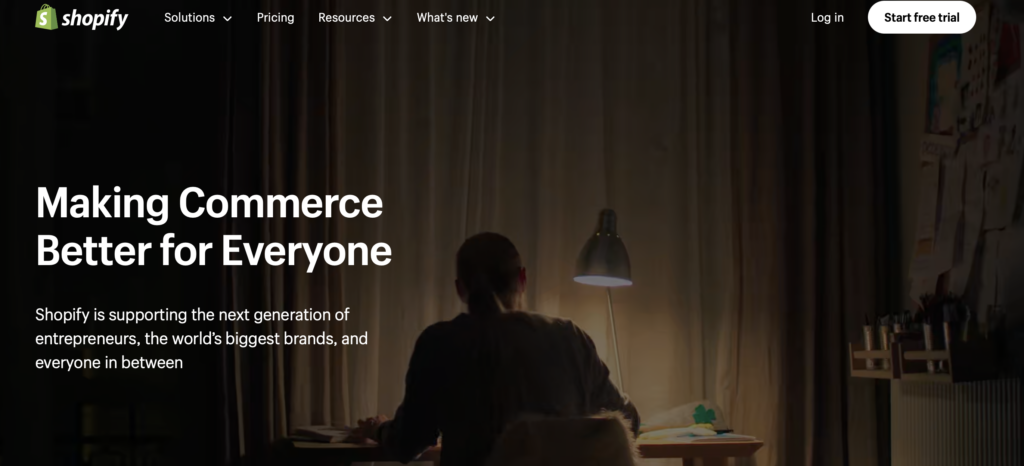Click the Start free trial button
This screenshot has width=1024, height=466.
(921, 18)
